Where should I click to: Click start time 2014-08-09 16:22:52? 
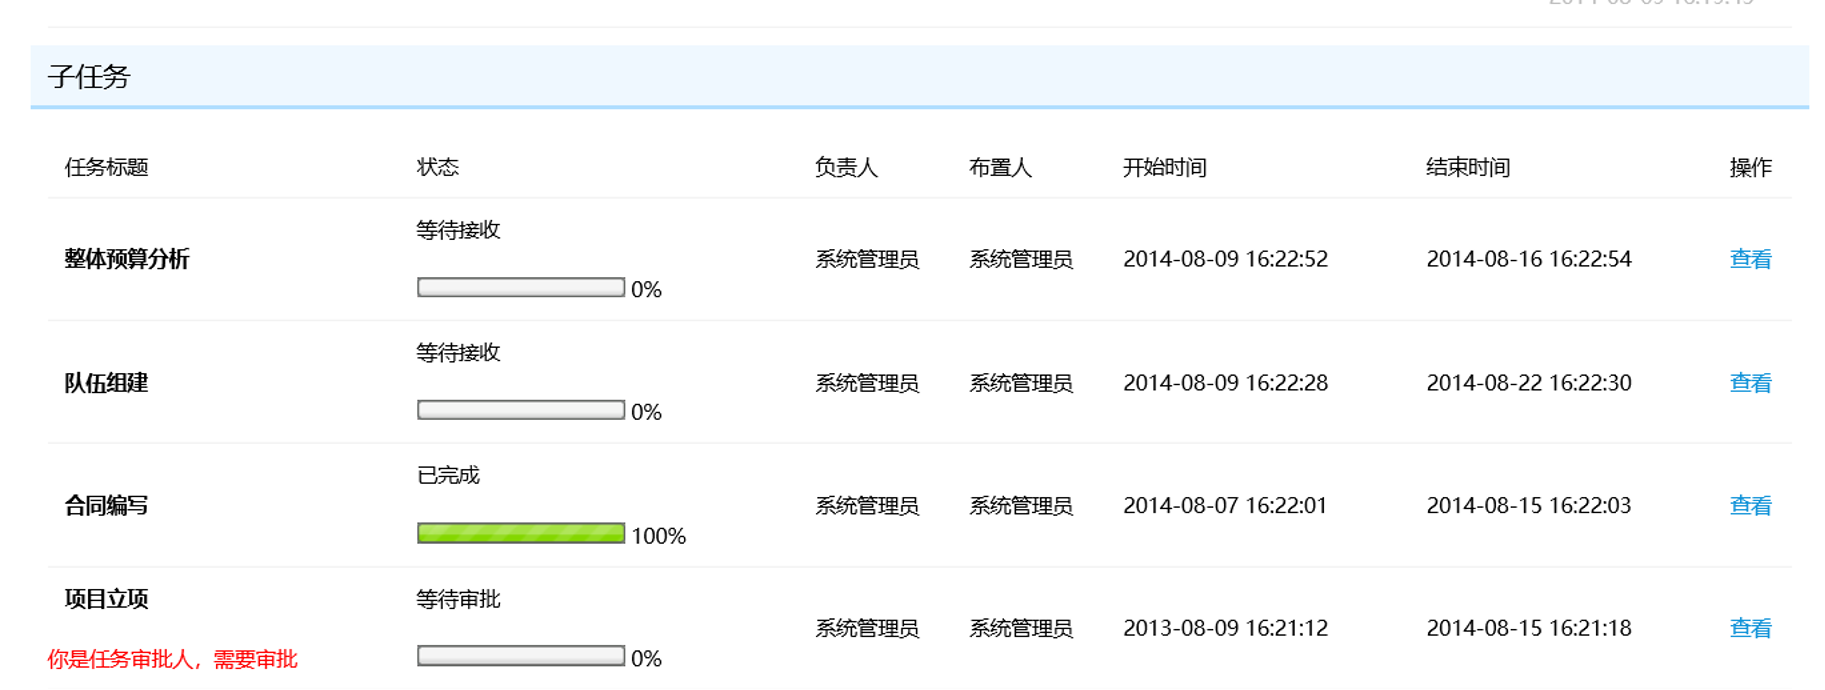(x=1225, y=259)
